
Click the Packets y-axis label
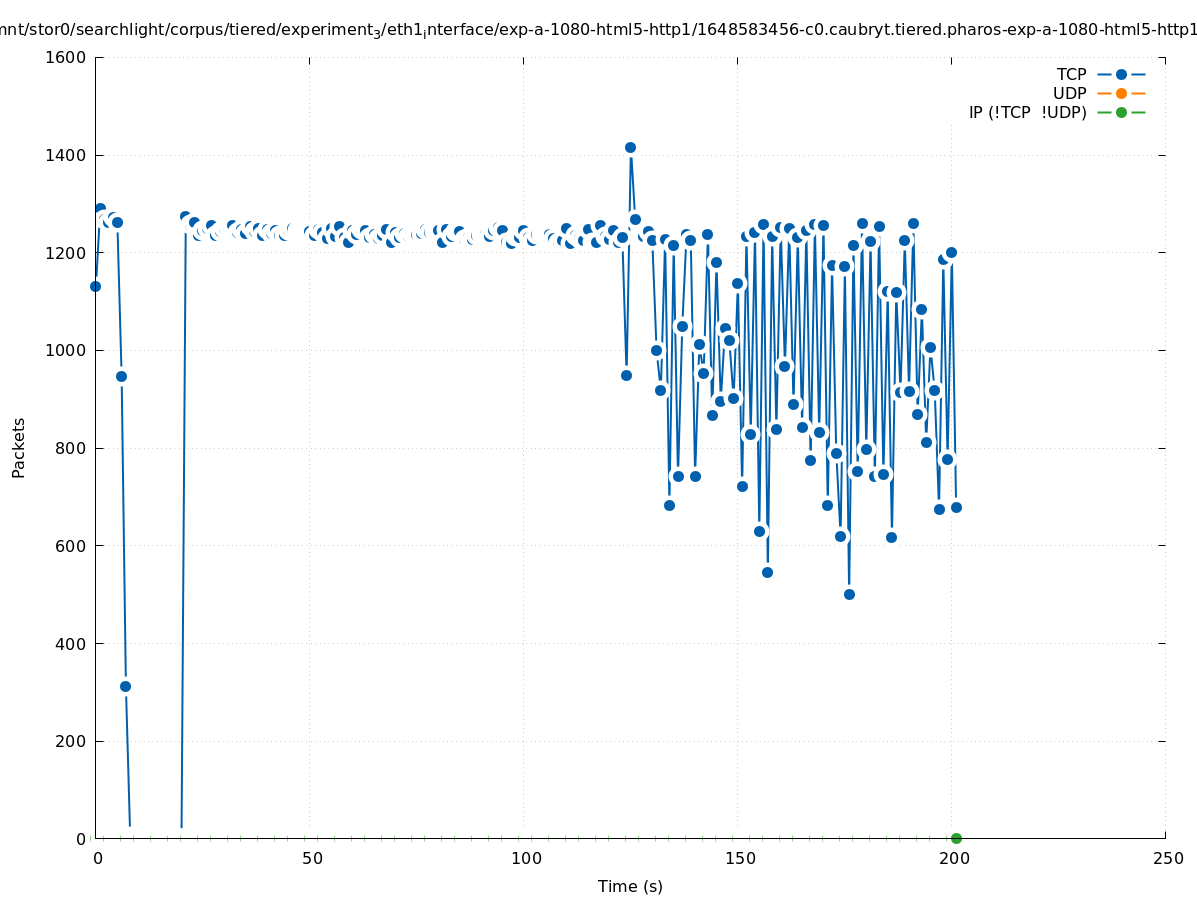click(19, 447)
